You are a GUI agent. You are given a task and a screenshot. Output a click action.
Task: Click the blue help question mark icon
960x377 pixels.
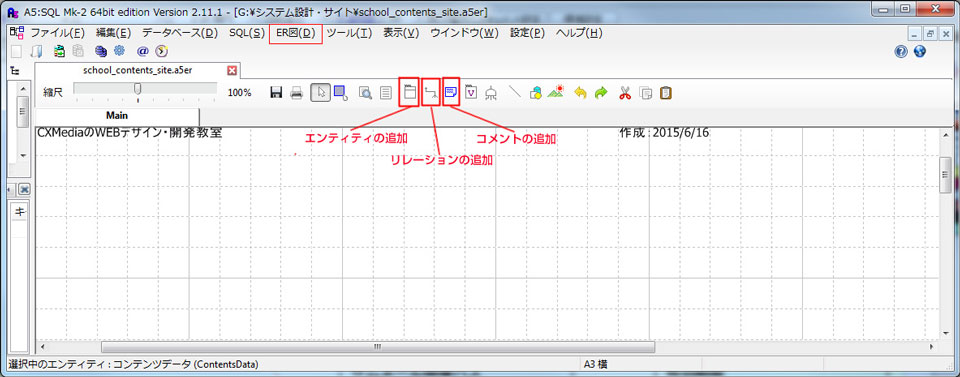click(x=901, y=51)
